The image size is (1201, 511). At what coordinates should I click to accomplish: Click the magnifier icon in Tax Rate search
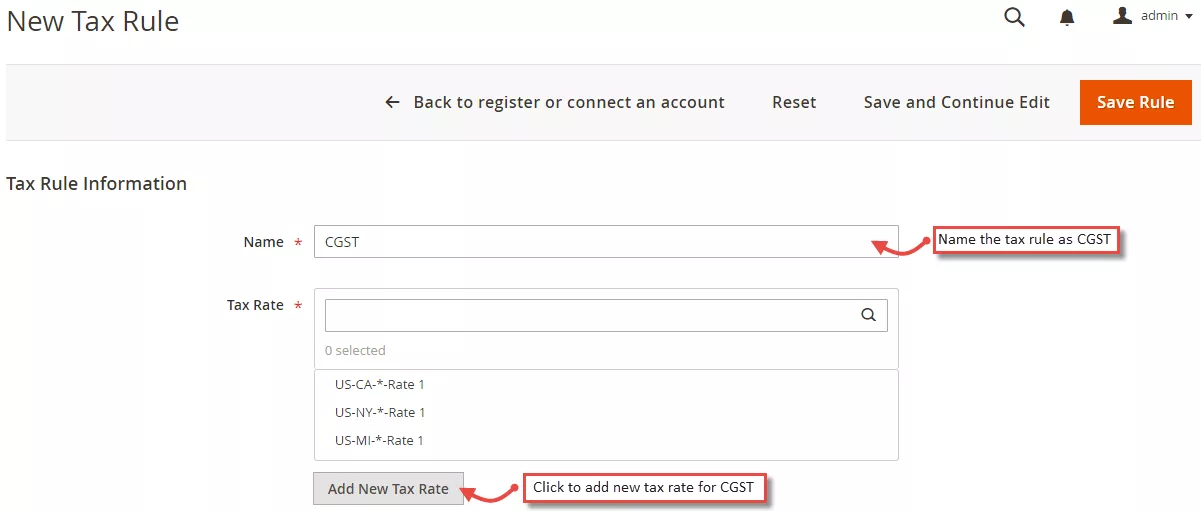pyautogui.click(x=868, y=315)
